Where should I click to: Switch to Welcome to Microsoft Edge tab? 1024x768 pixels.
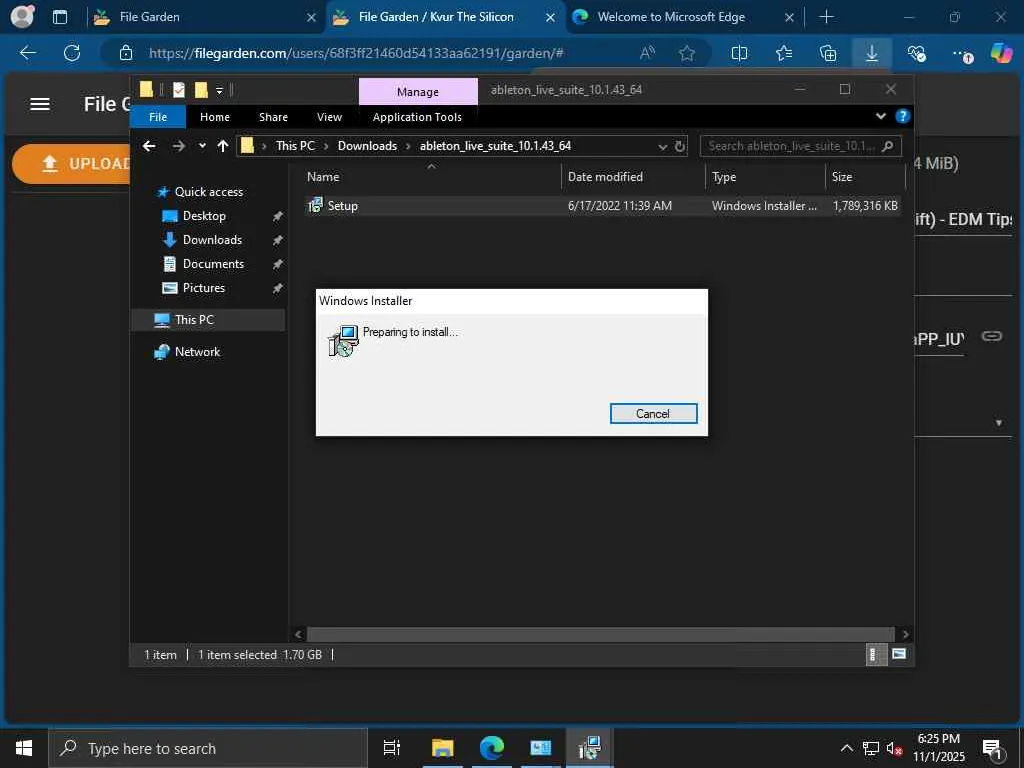coord(684,17)
